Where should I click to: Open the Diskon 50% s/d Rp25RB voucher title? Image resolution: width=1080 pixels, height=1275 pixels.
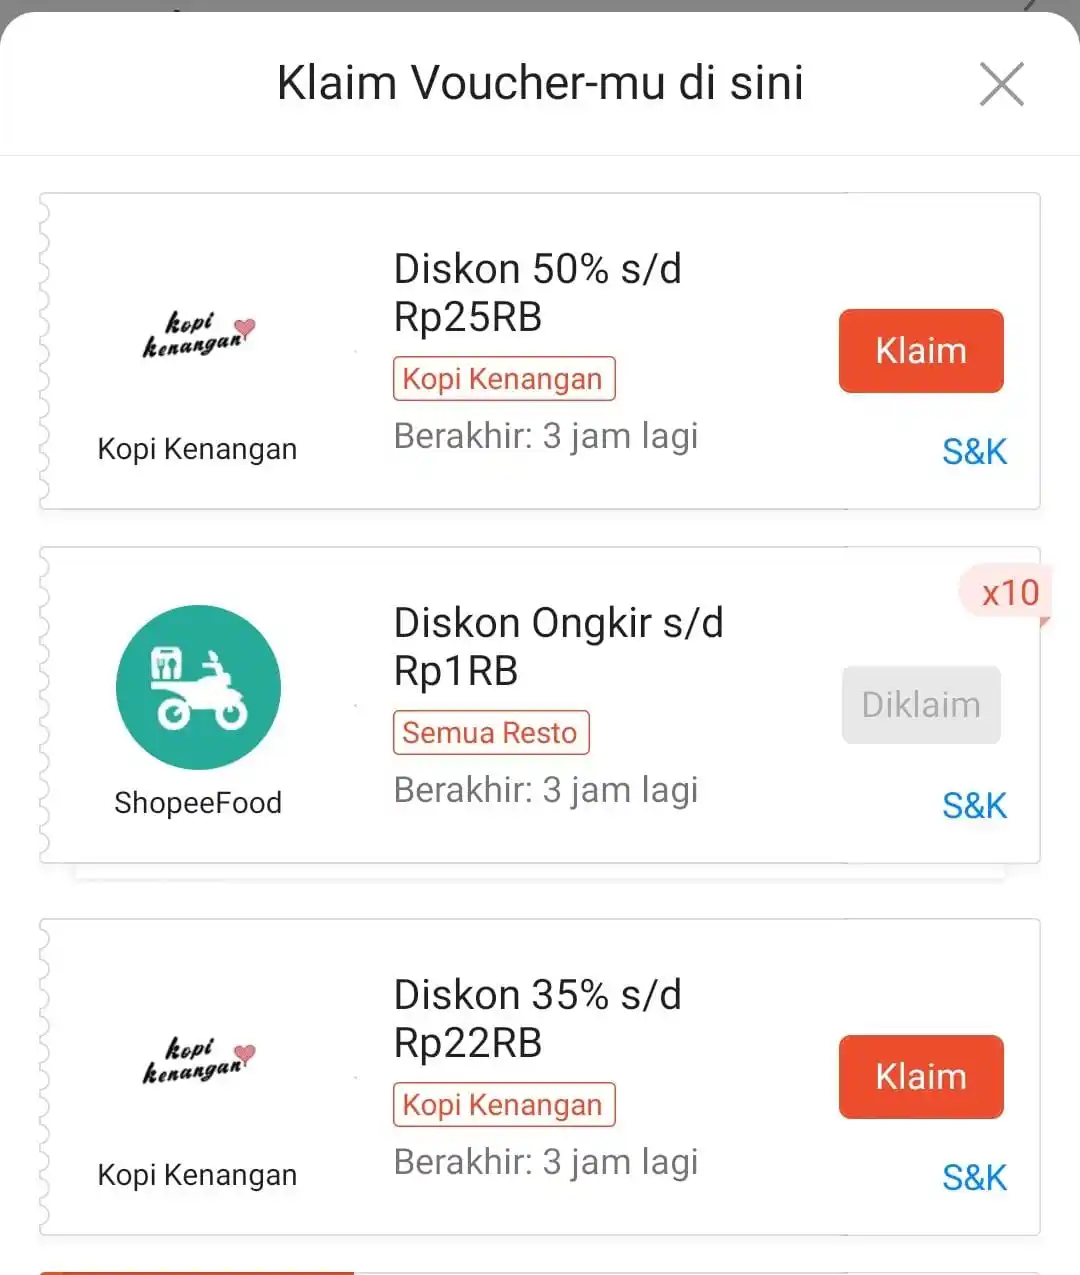point(537,293)
